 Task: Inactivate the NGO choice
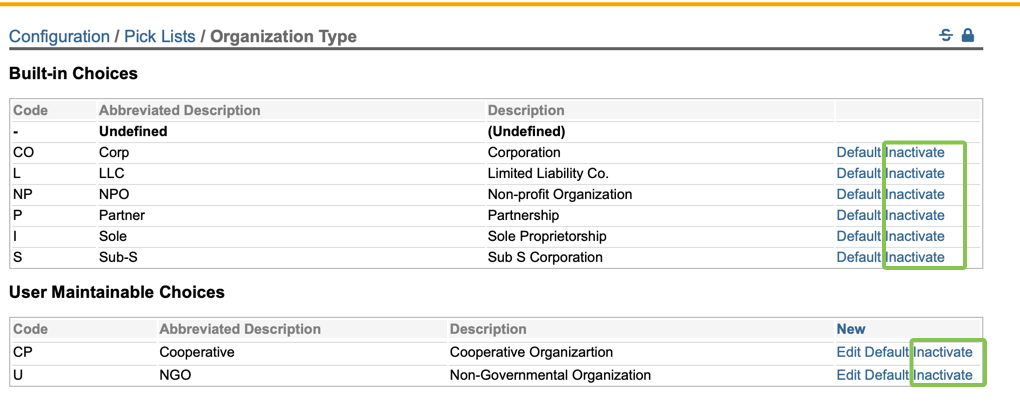tap(943, 375)
